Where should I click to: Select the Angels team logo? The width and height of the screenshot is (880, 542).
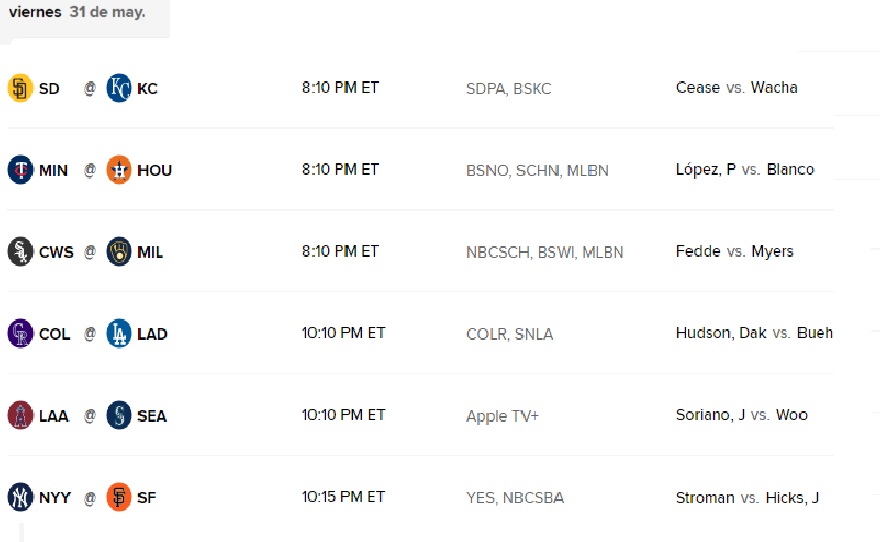pos(20,415)
